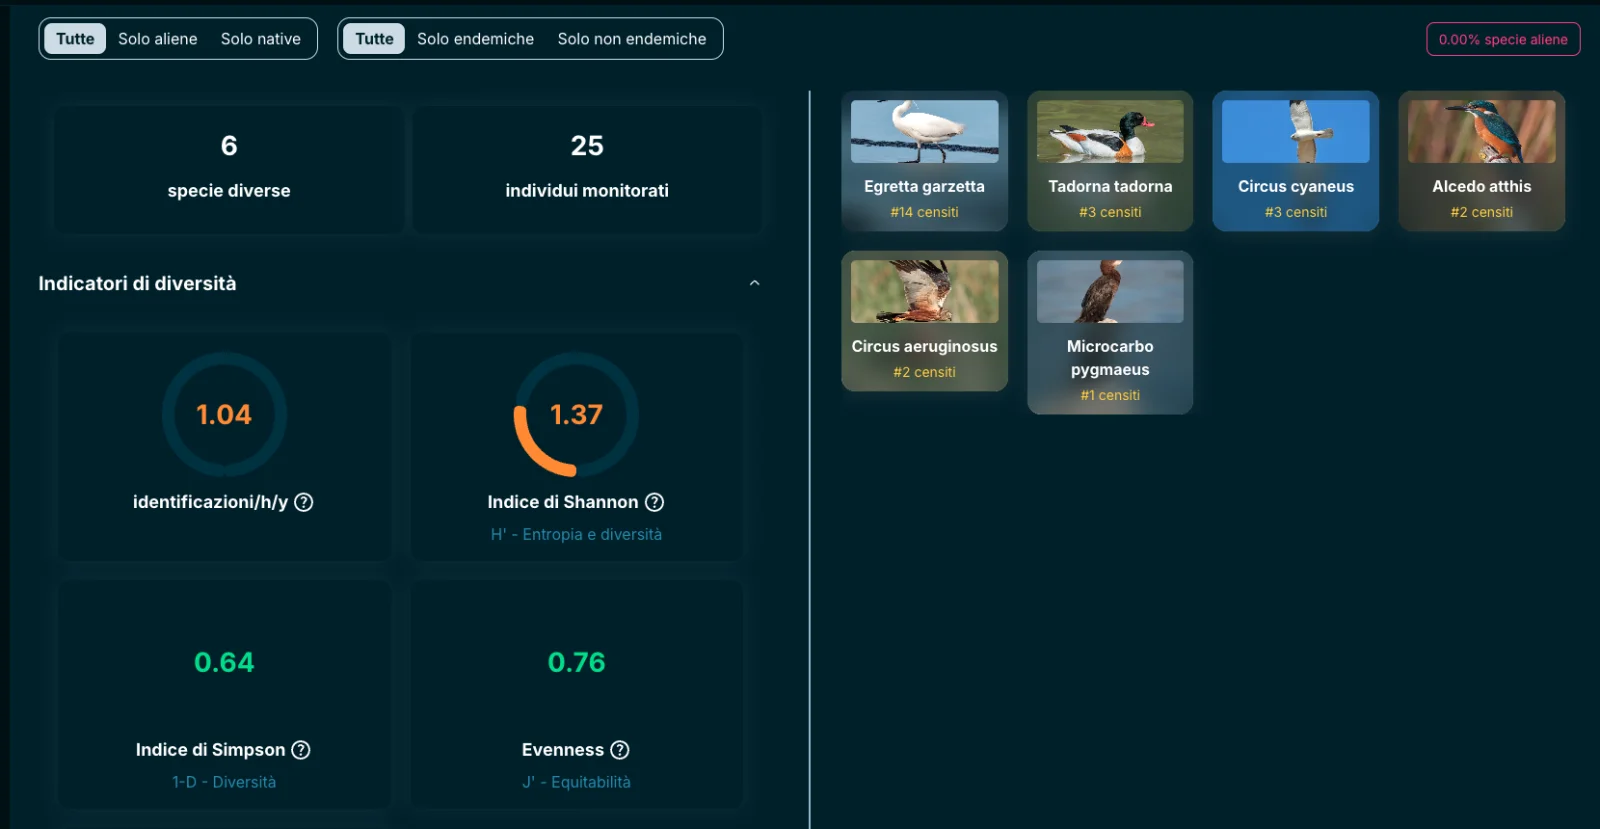The image size is (1600, 829).
Task: Click the Shannon index 1.37 circular gauge
Action: pos(576,414)
